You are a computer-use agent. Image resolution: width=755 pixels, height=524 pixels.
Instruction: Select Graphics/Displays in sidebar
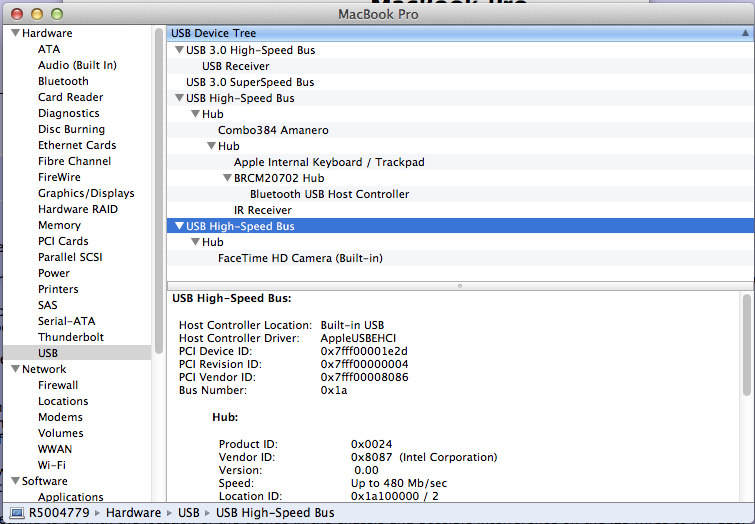pyautogui.click(x=86, y=193)
